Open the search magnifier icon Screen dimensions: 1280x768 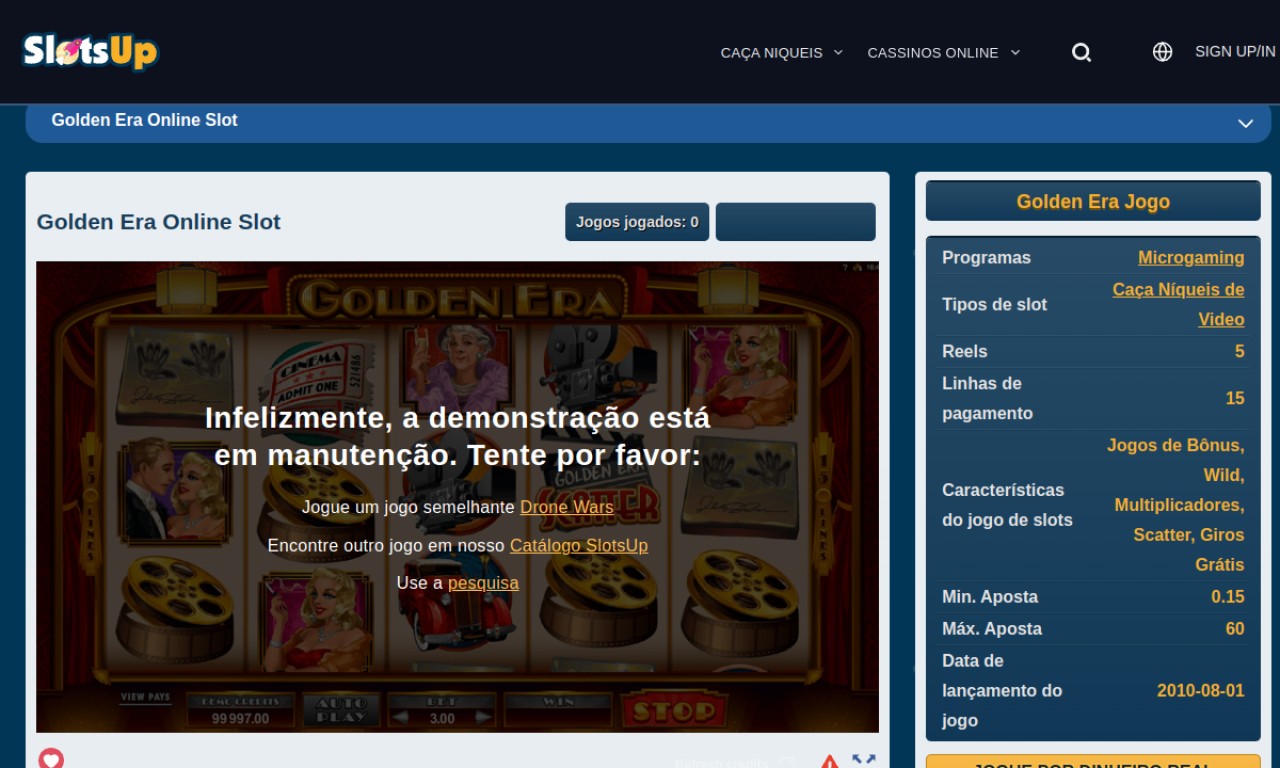pyautogui.click(x=1081, y=53)
